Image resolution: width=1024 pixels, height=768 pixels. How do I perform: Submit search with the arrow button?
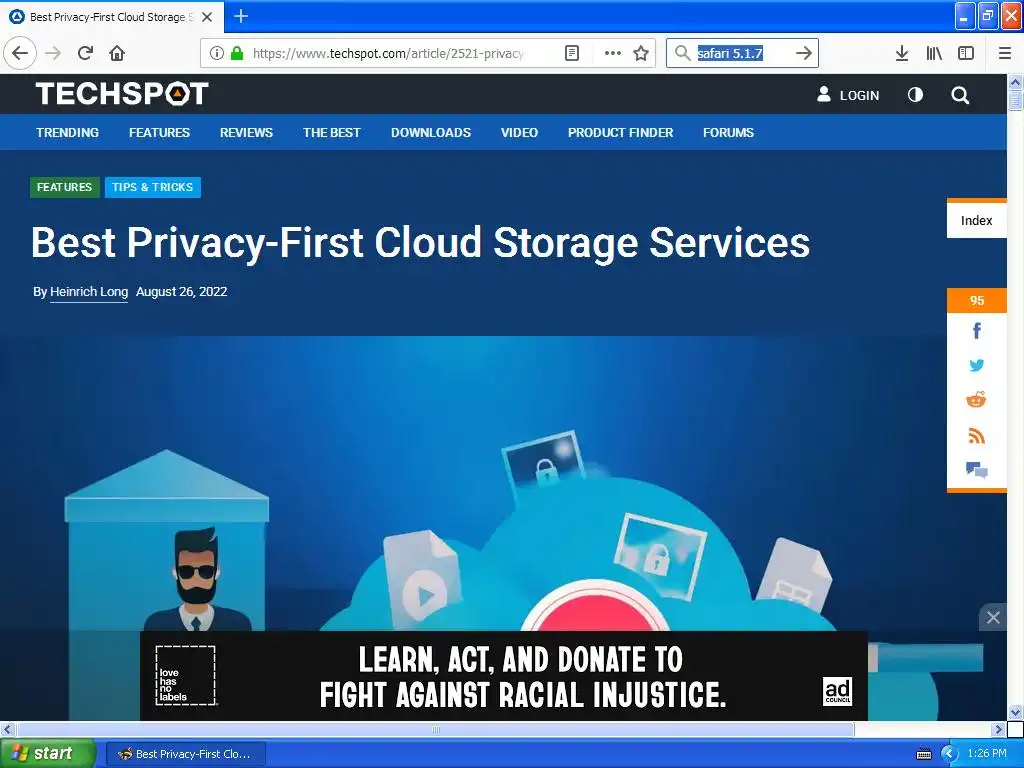[803, 53]
